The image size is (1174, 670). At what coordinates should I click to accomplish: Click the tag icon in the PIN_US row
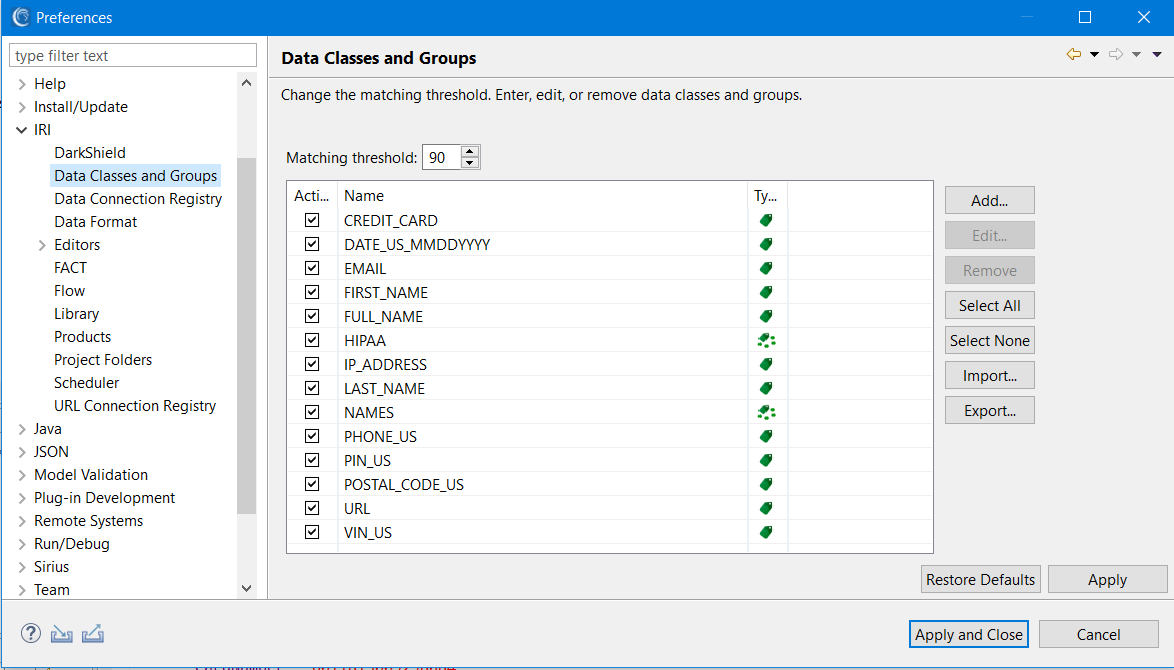(766, 460)
